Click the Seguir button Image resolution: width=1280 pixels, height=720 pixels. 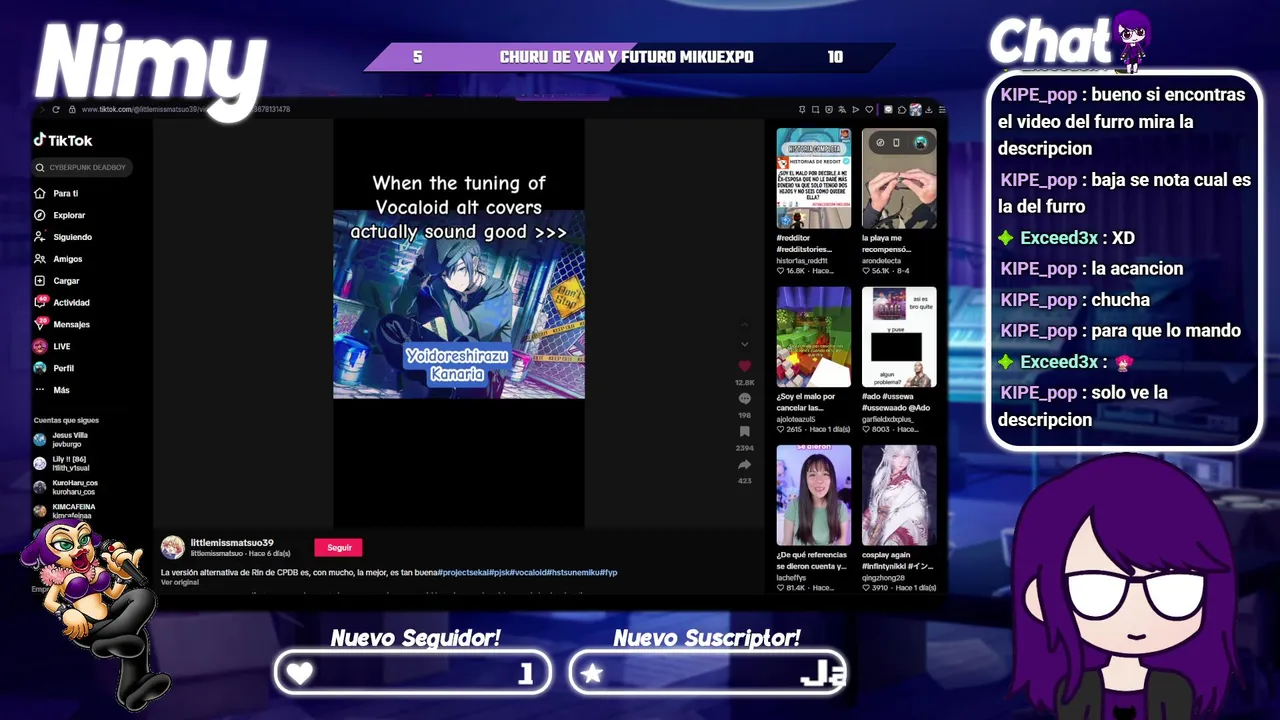[338, 547]
